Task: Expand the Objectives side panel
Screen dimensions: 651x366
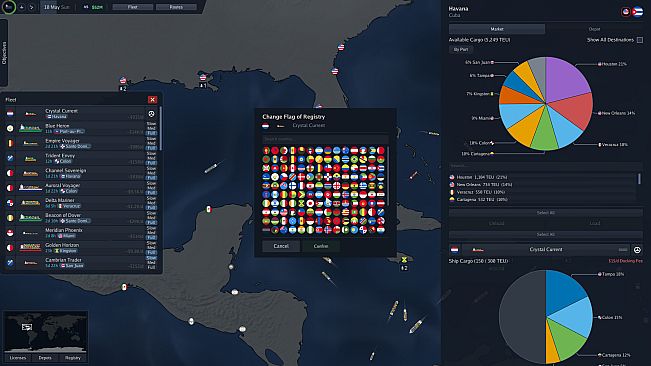Action: pyautogui.click(x=4, y=53)
